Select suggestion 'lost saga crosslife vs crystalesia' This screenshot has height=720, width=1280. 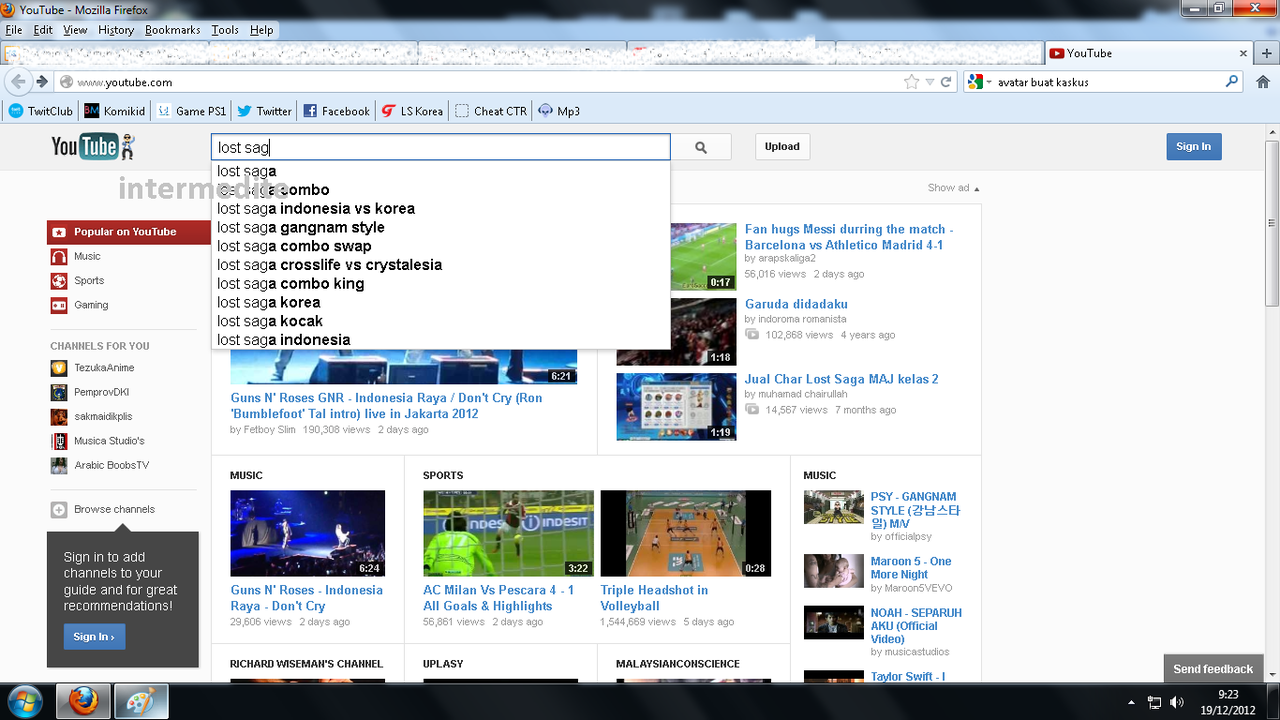440,265
